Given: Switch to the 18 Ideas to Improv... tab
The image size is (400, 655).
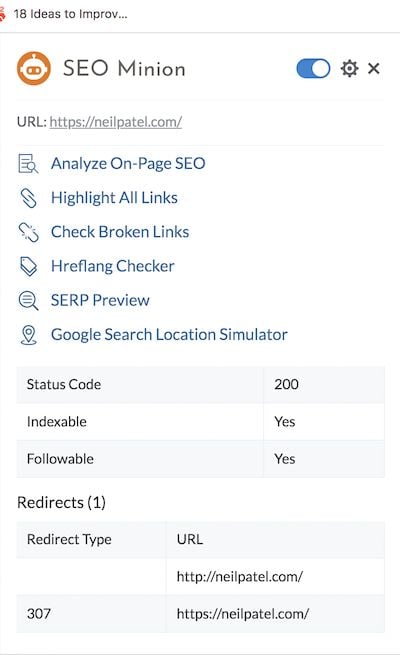Looking at the screenshot, I should [x=70, y=14].
